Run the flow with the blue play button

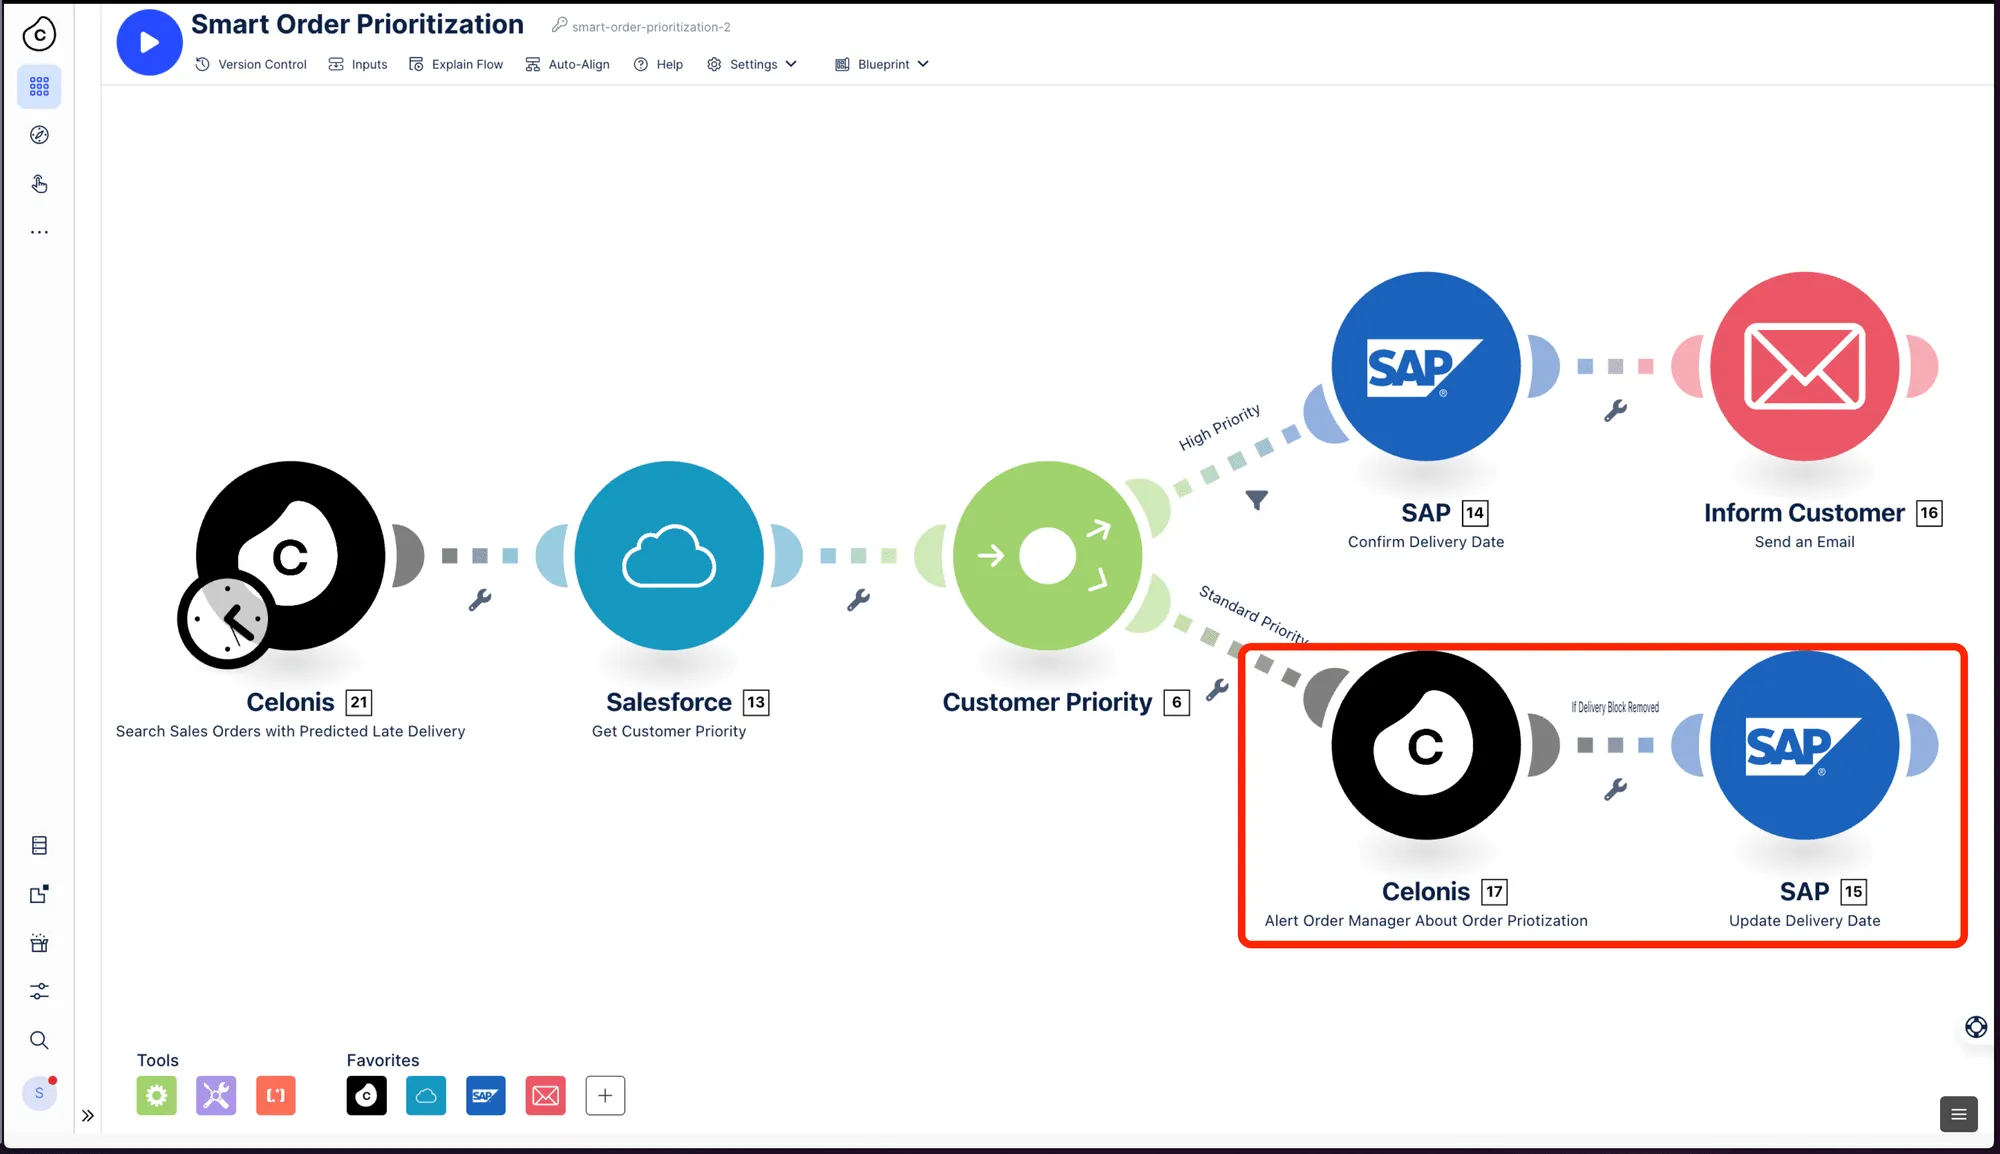pos(149,42)
